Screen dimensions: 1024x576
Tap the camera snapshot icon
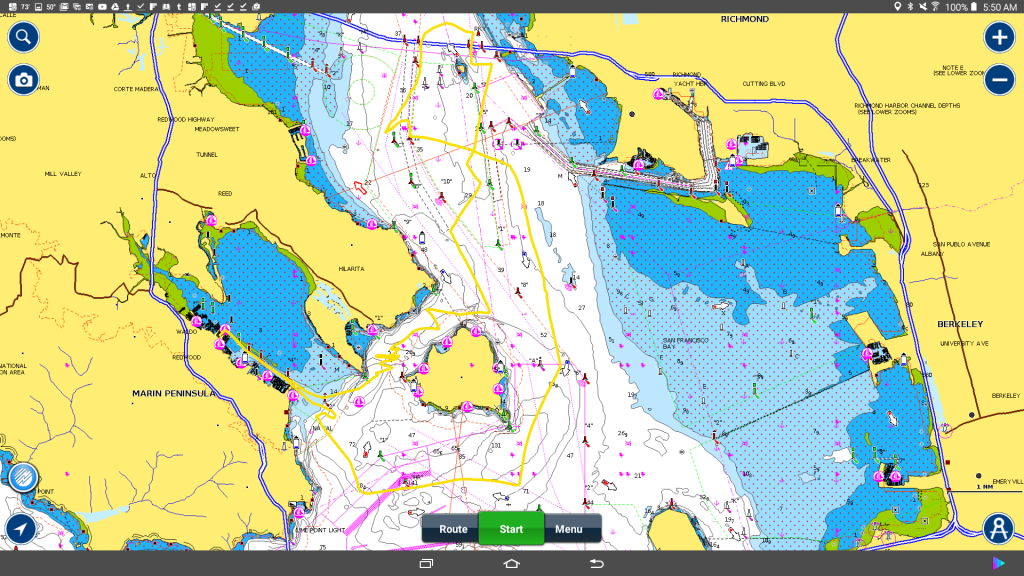tap(24, 80)
